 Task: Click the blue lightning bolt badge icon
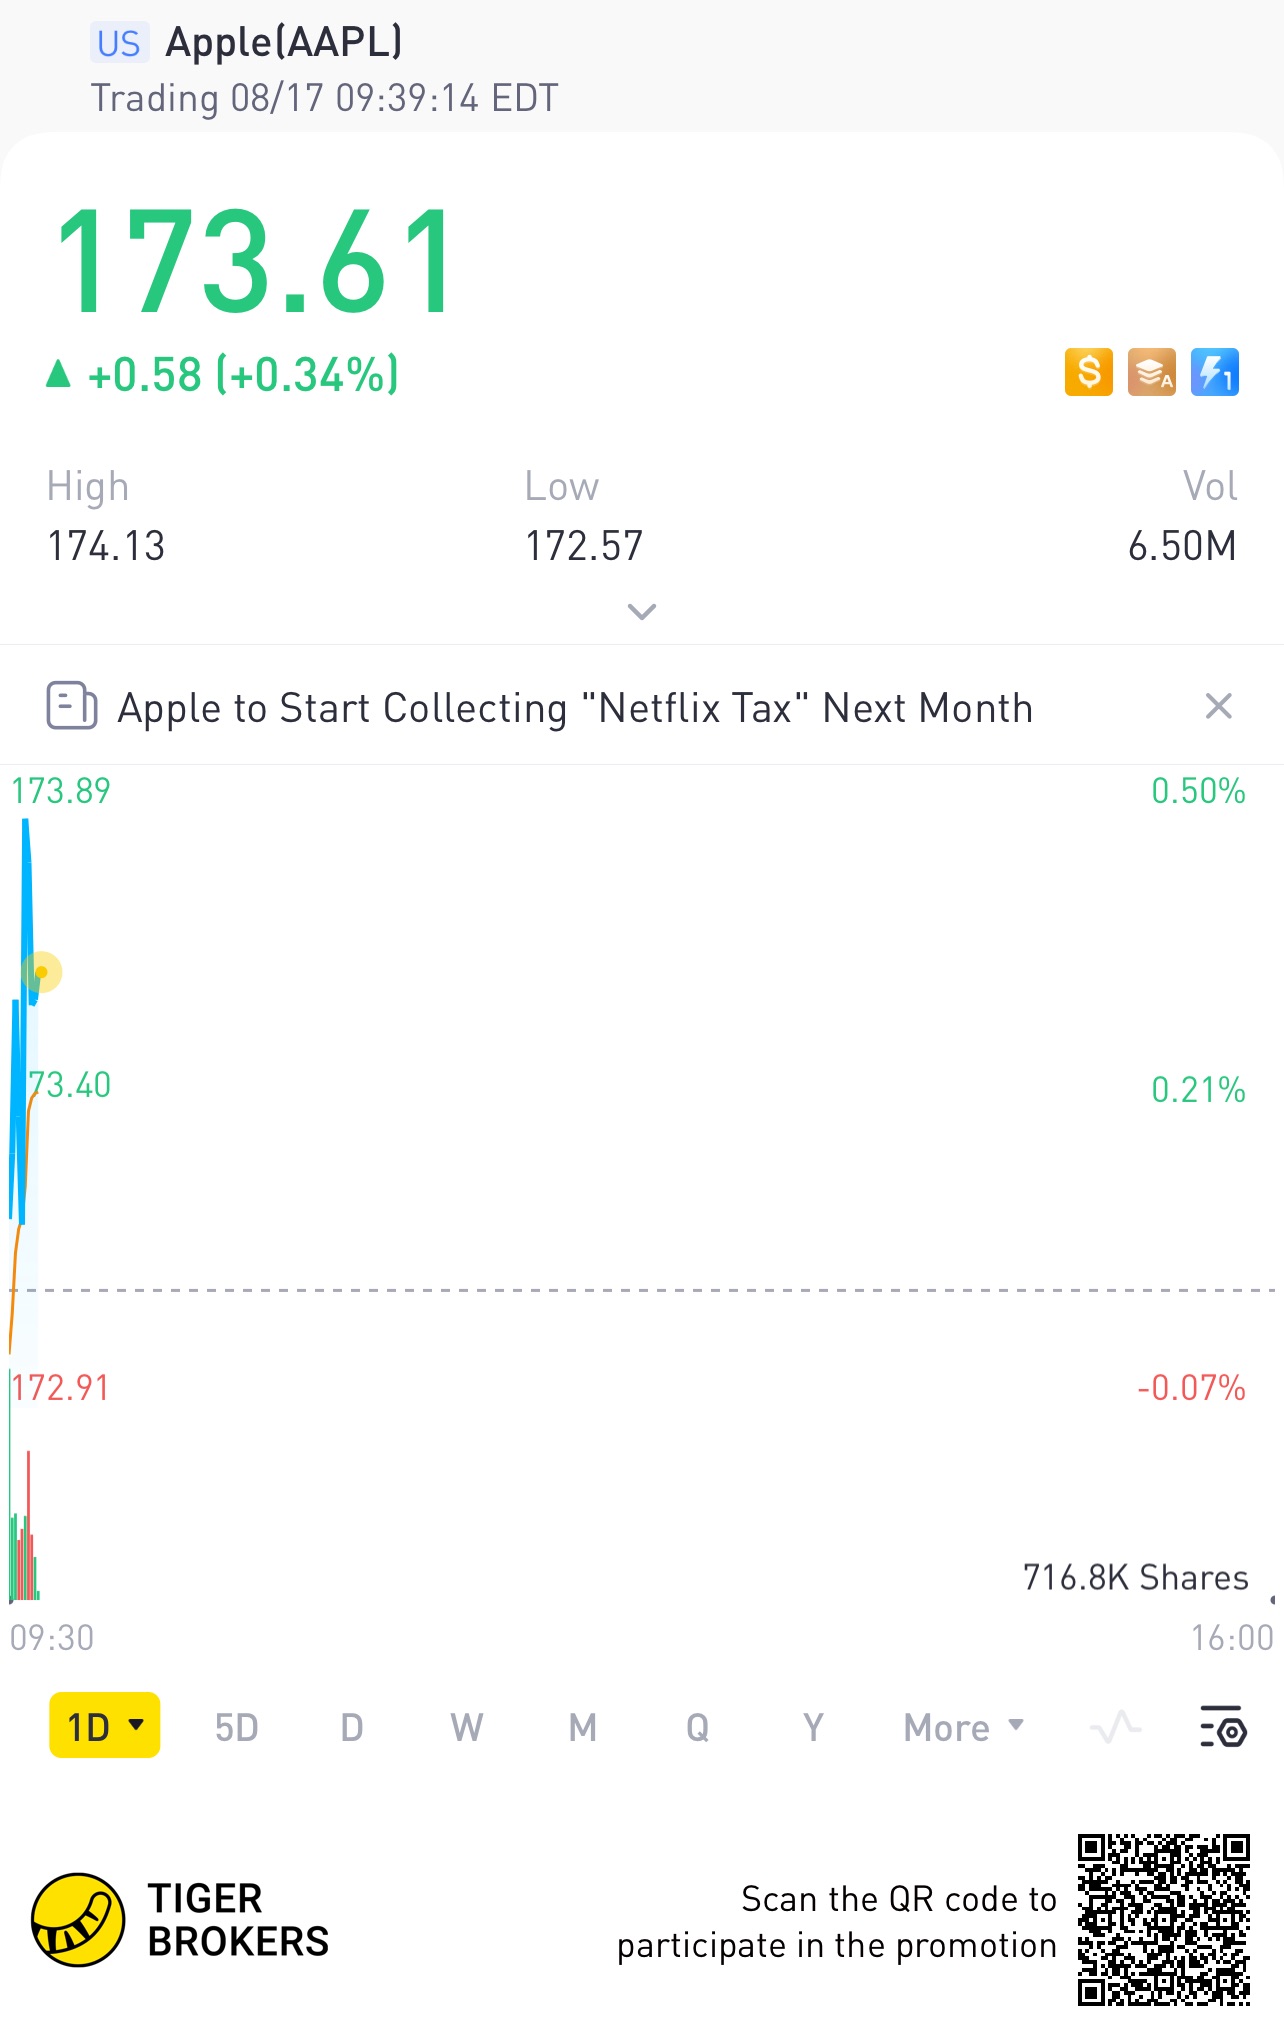click(x=1215, y=372)
